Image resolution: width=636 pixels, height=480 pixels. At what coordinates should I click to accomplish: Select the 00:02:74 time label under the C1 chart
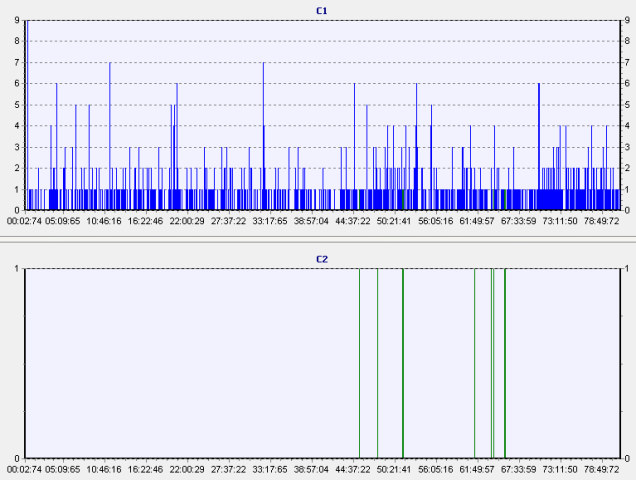click(x=25, y=221)
